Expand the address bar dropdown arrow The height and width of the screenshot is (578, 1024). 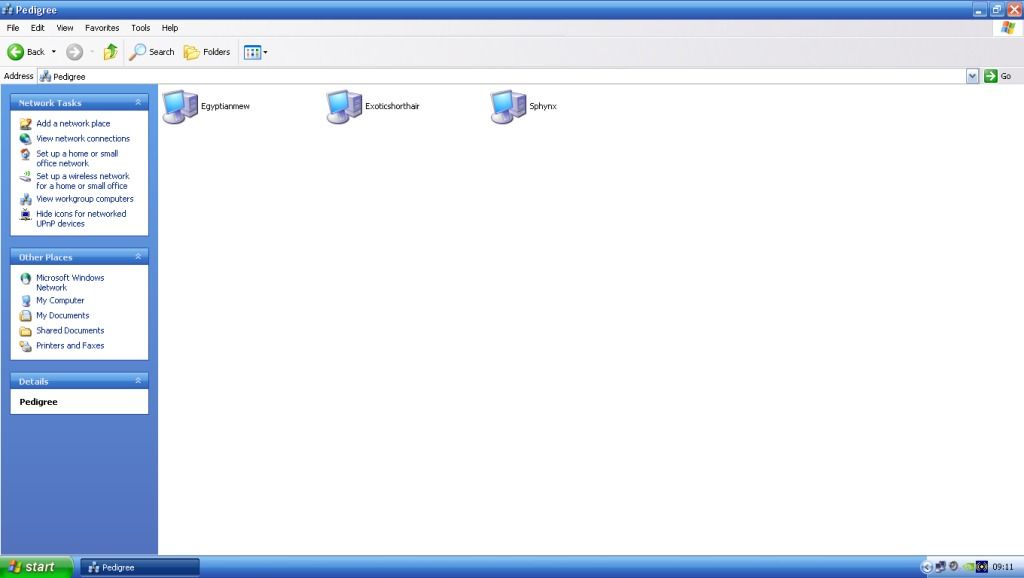[x=972, y=76]
